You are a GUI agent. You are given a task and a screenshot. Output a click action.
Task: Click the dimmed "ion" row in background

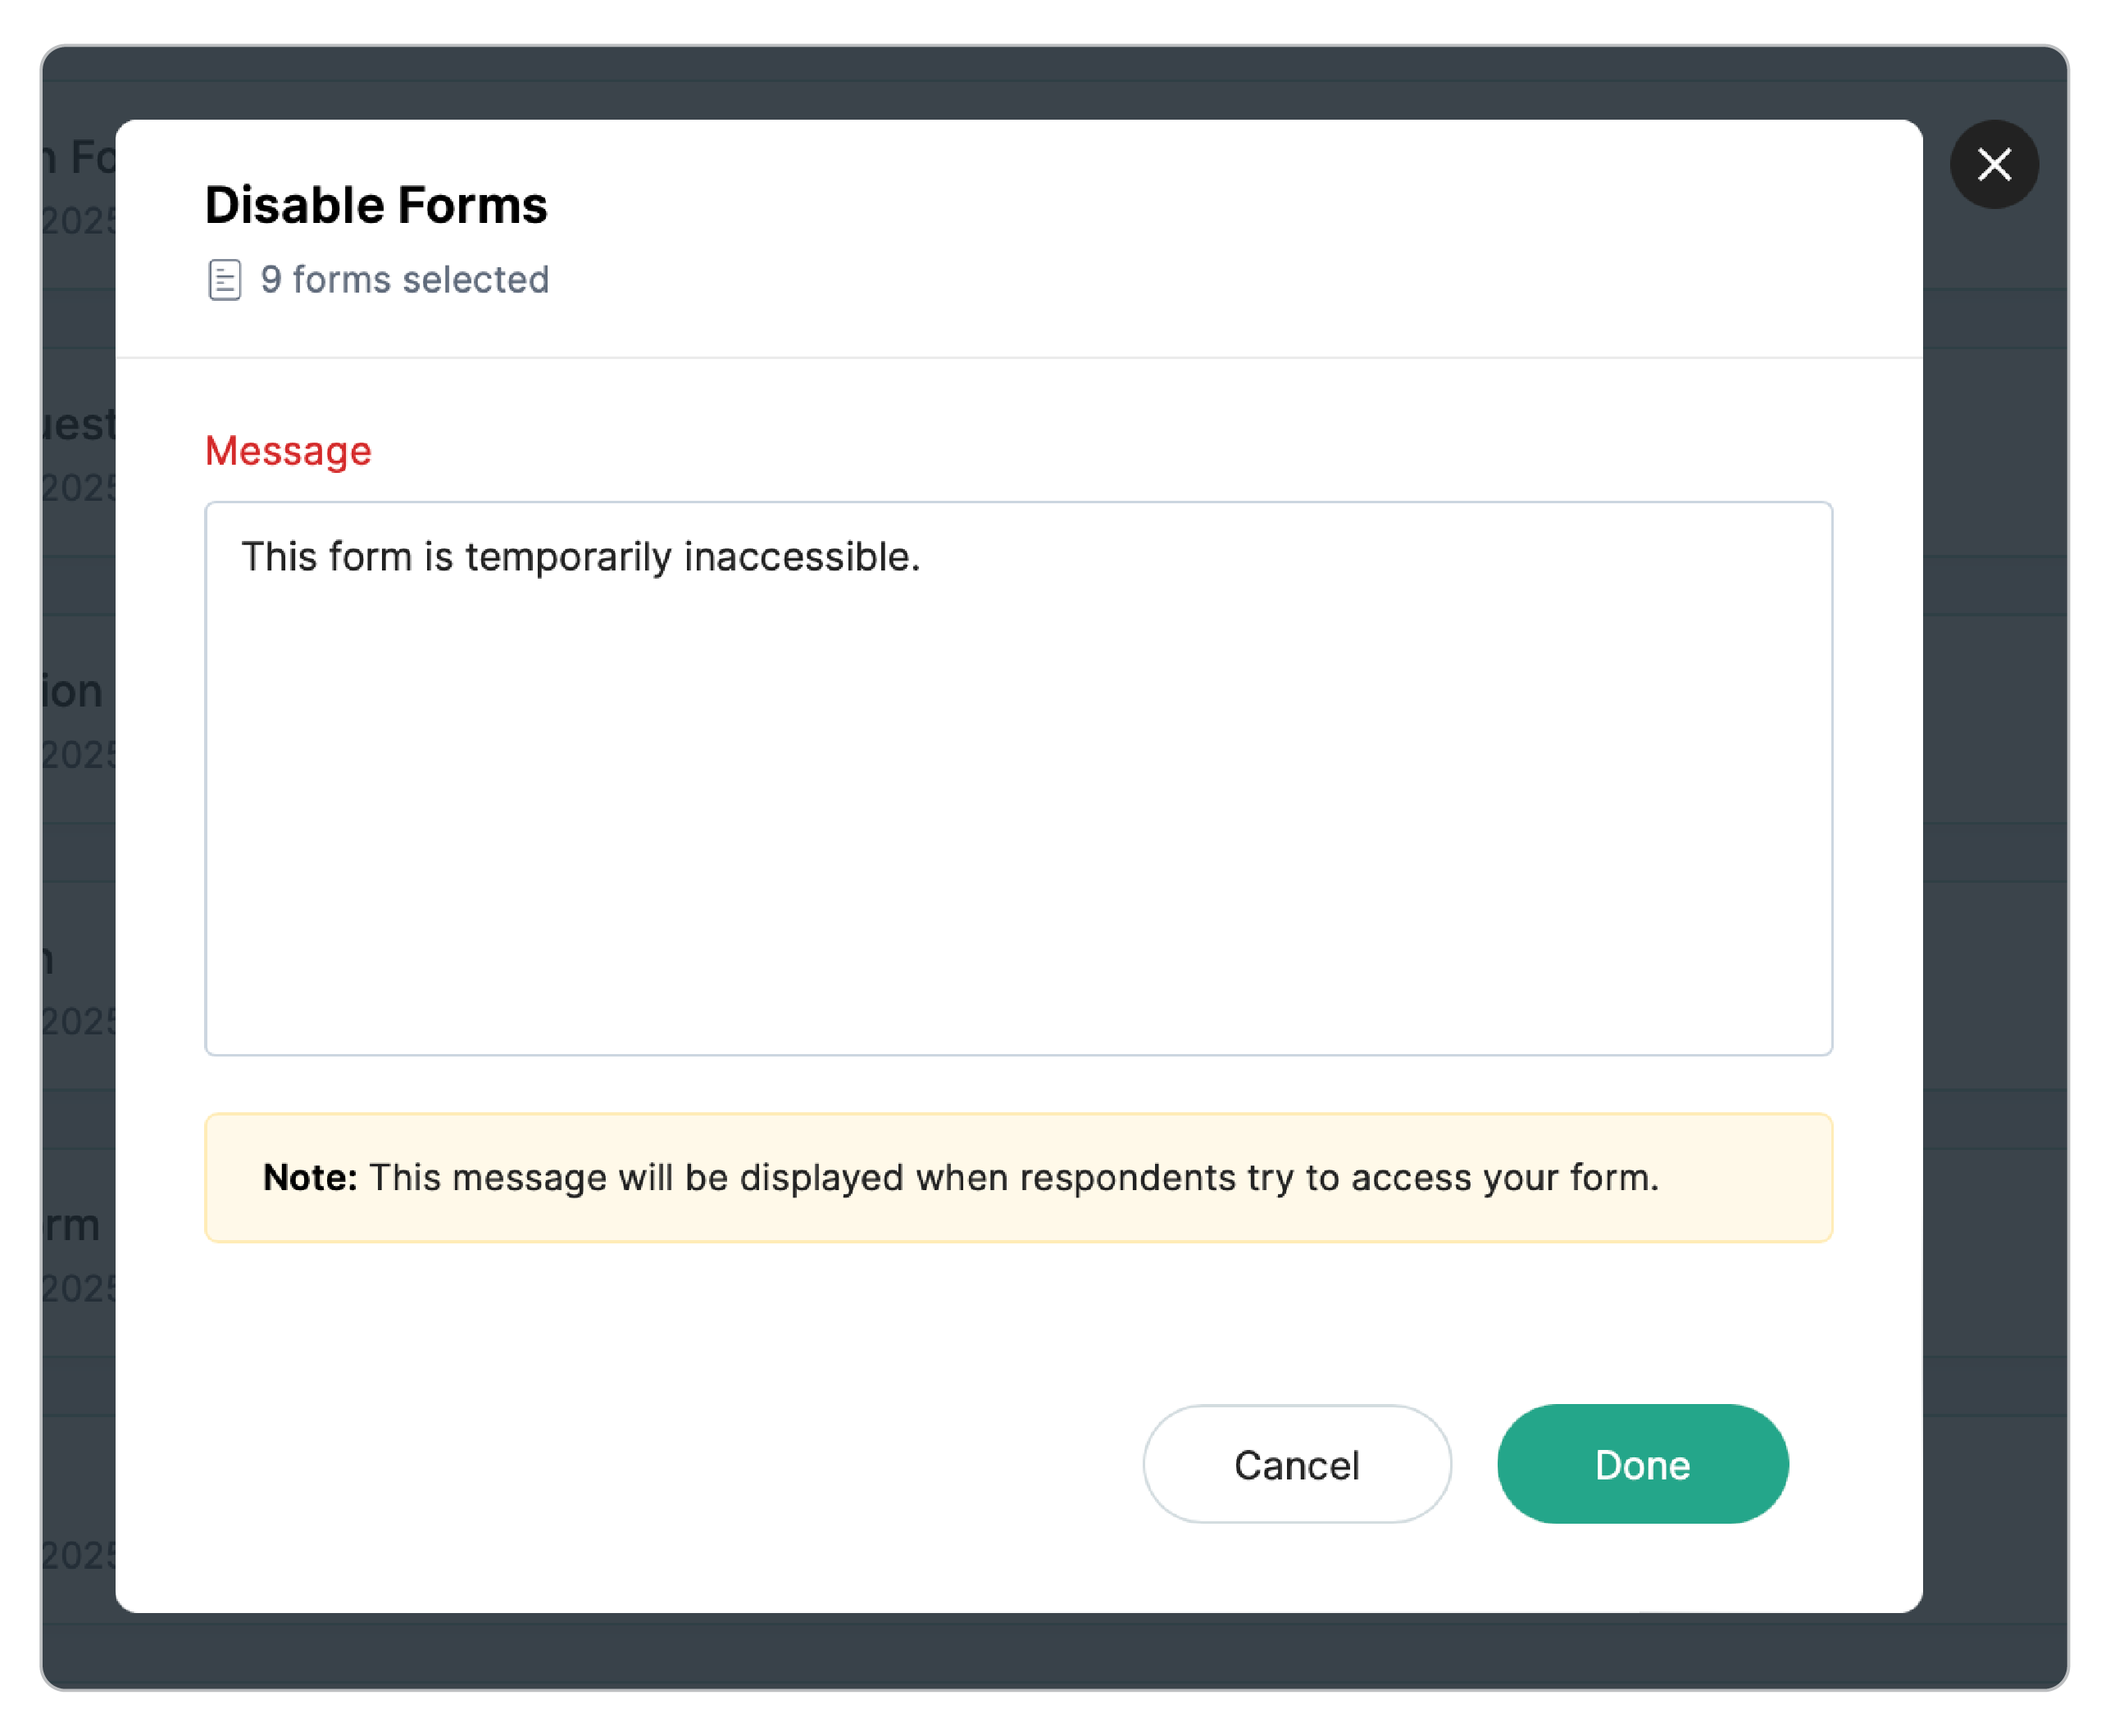point(72,692)
